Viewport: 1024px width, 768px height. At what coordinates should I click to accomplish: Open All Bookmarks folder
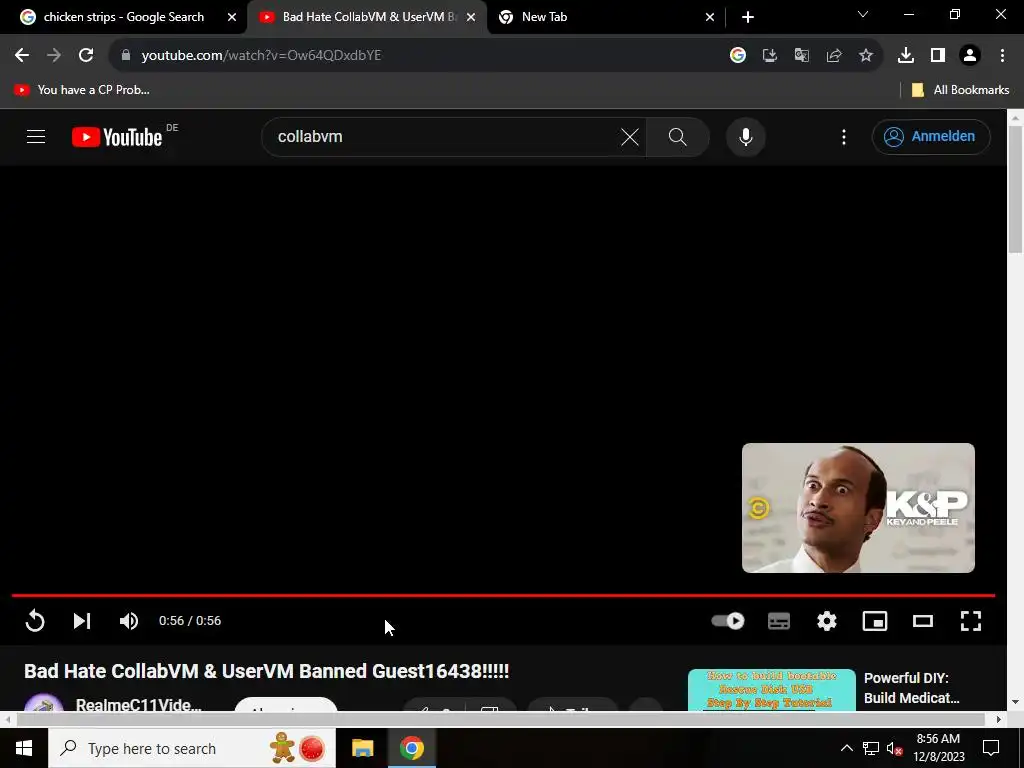tap(960, 90)
